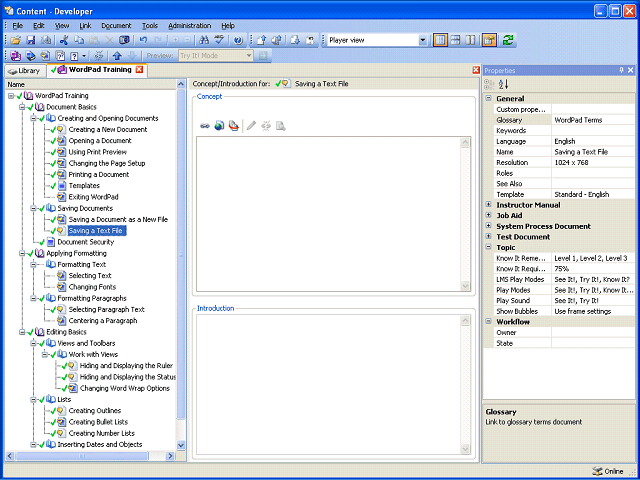Click the Concept text box scroll up arrow

[465, 142]
